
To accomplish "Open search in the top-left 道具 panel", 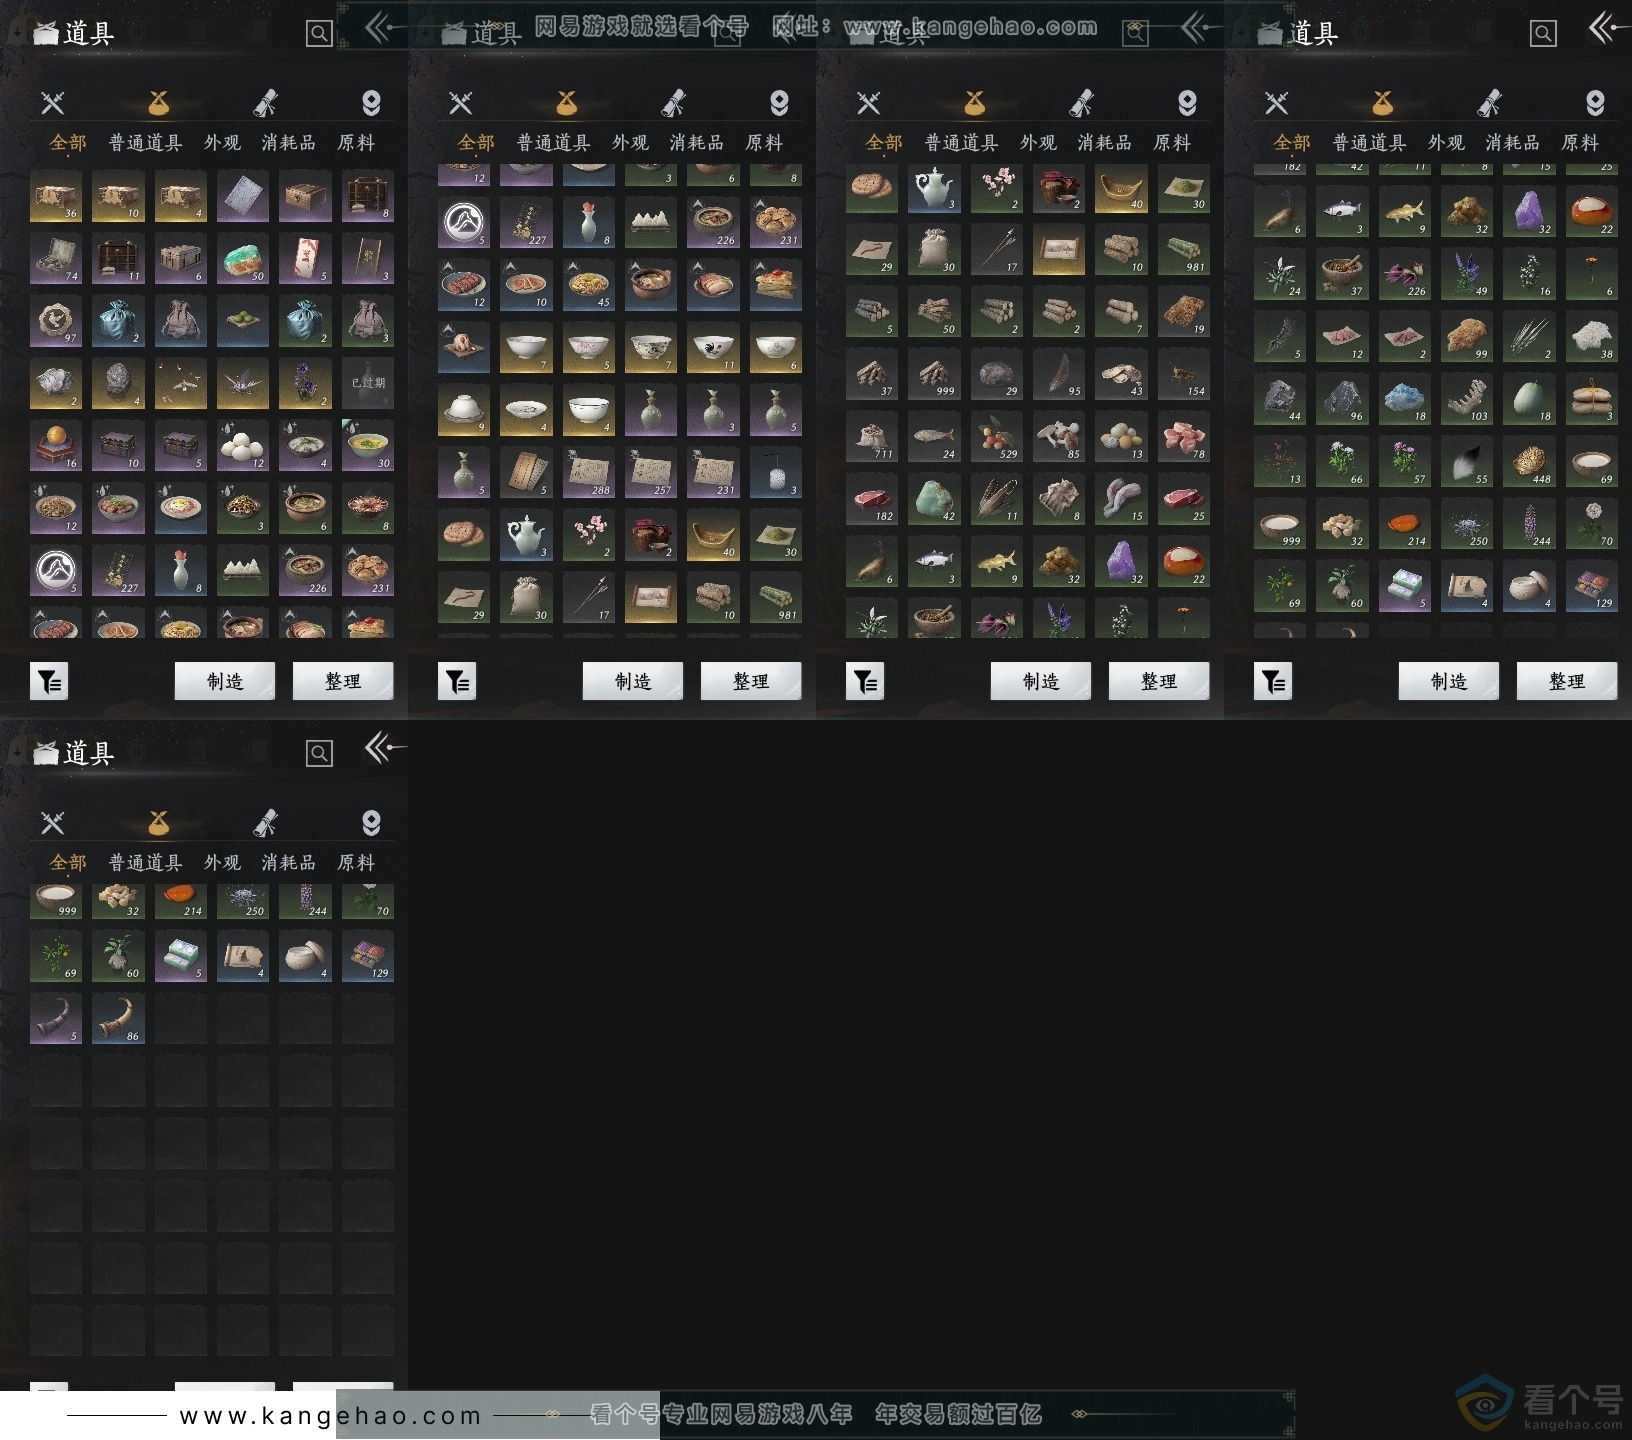I will pos(319,34).
